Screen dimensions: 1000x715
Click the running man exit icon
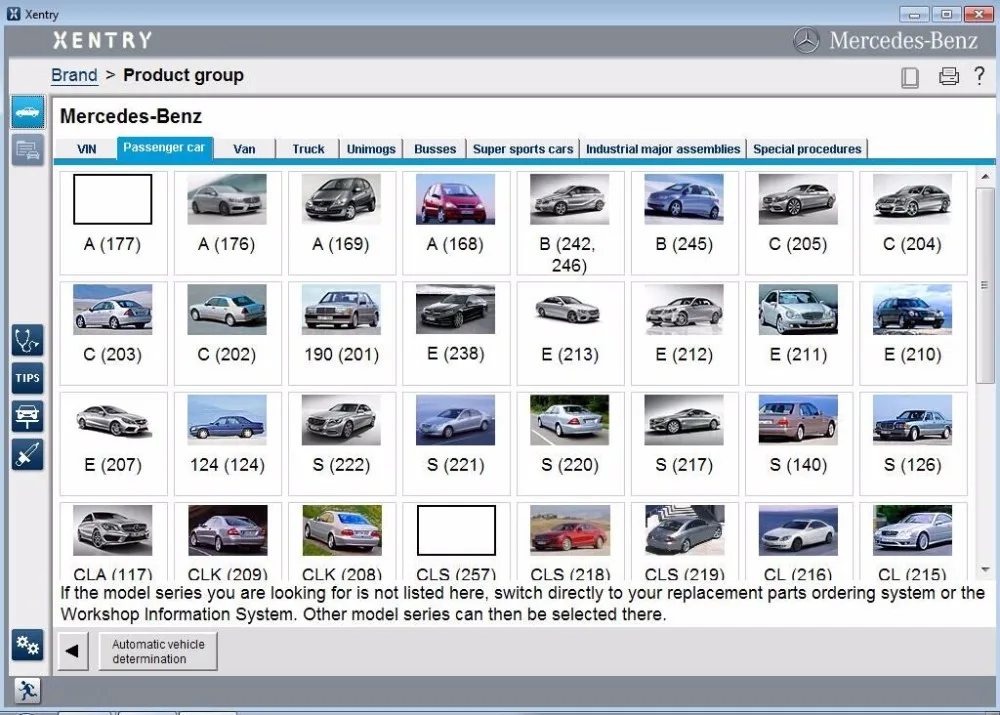[27, 690]
